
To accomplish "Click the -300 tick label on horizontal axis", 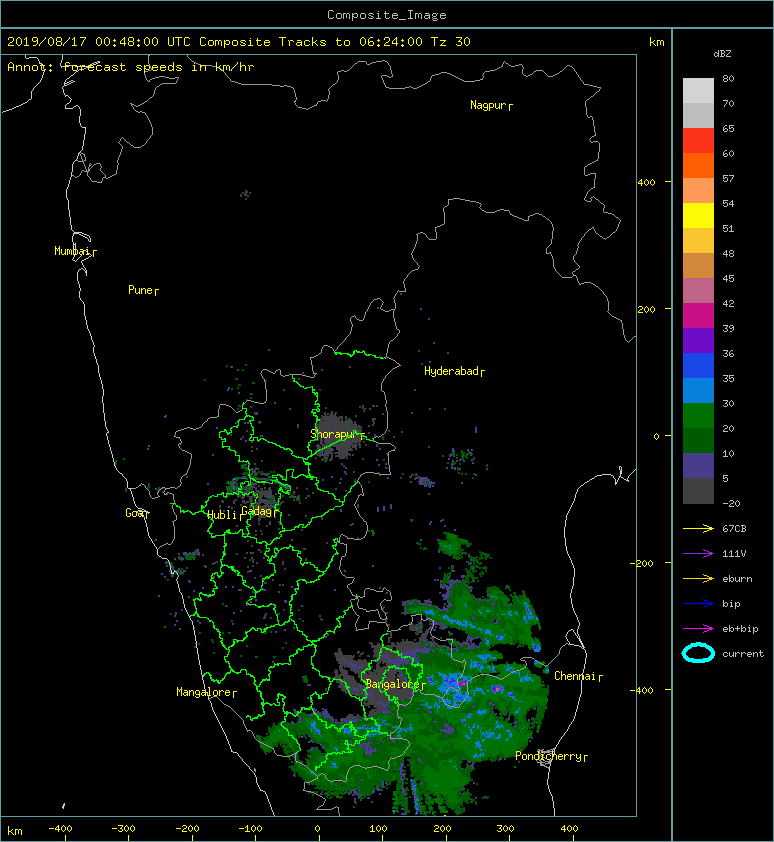I will coord(124,829).
